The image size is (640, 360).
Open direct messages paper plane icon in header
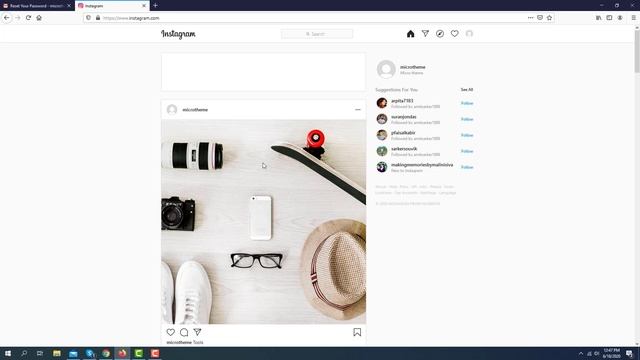tap(425, 34)
